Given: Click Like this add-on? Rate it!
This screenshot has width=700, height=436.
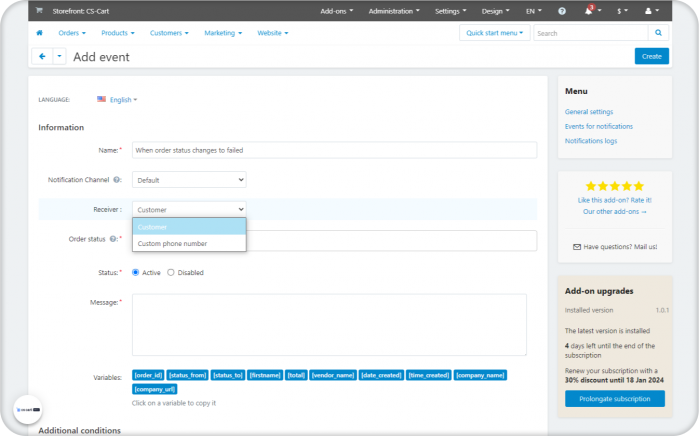Looking at the screenshot, I should (x=615, y=200).
